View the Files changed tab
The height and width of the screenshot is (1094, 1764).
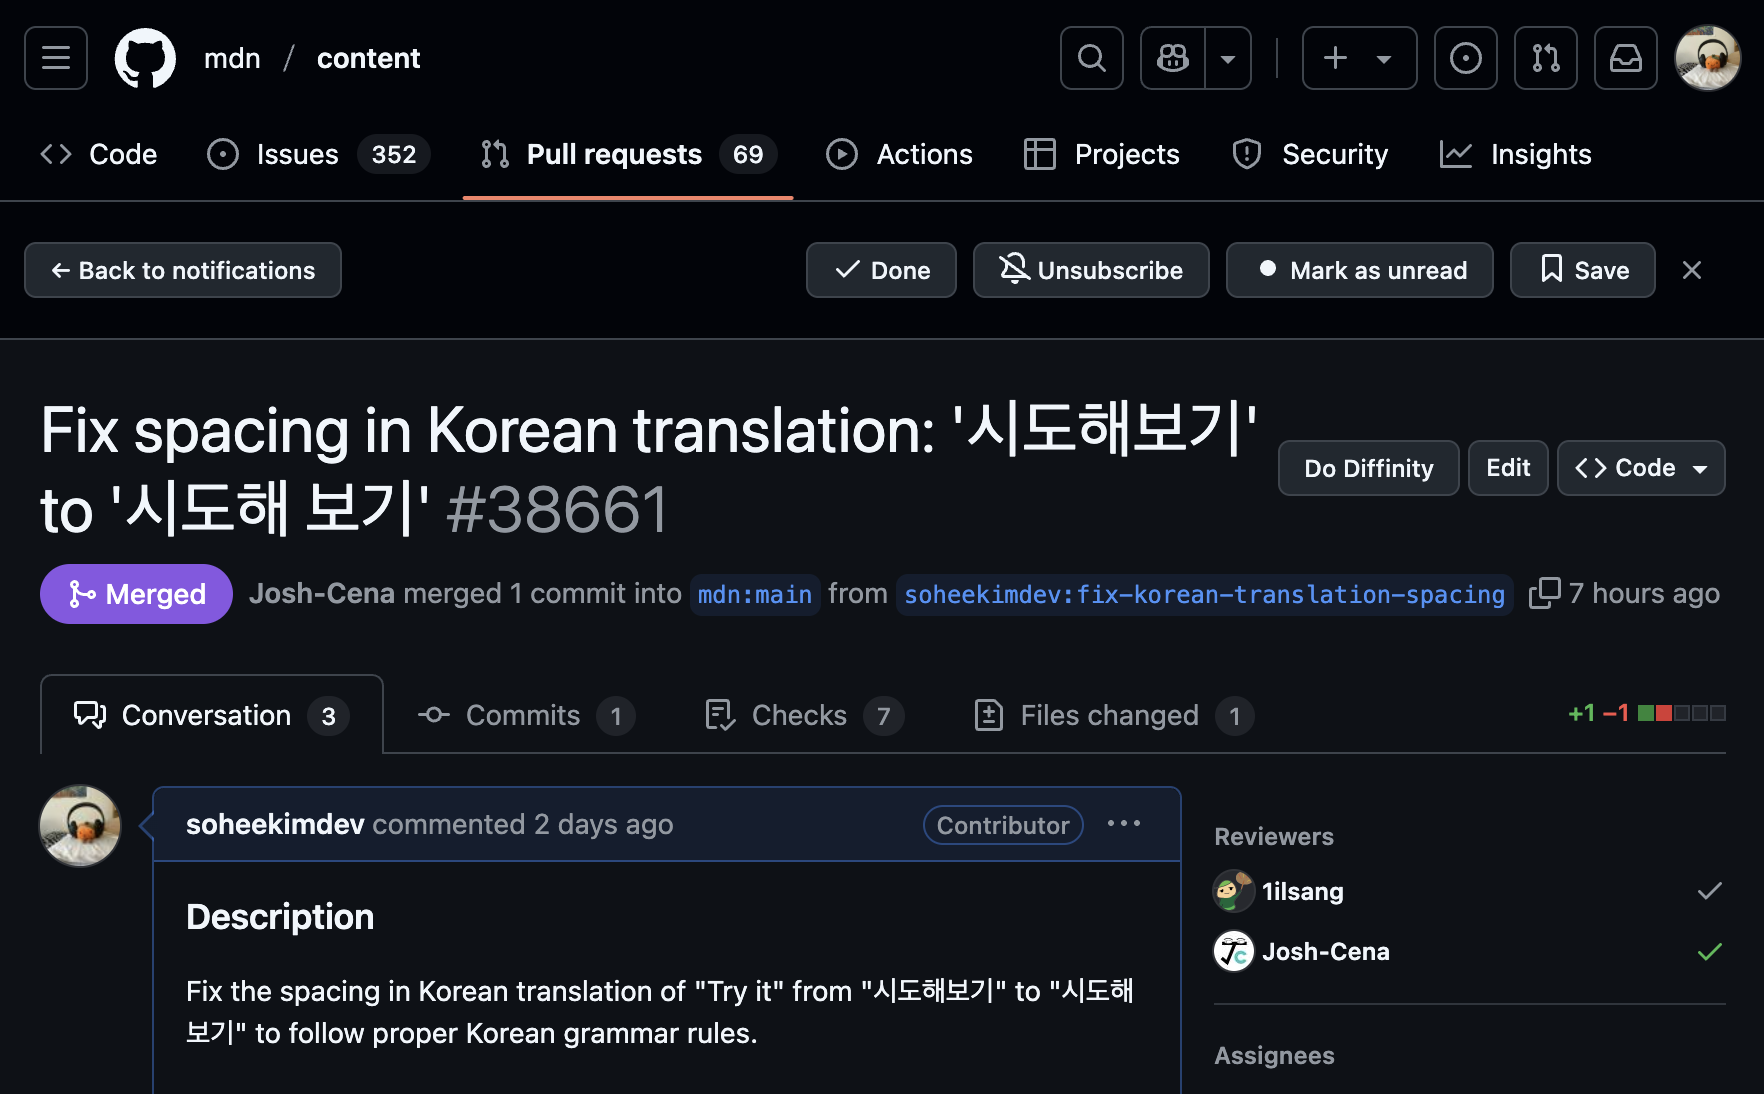click(x=1114, y=715)
